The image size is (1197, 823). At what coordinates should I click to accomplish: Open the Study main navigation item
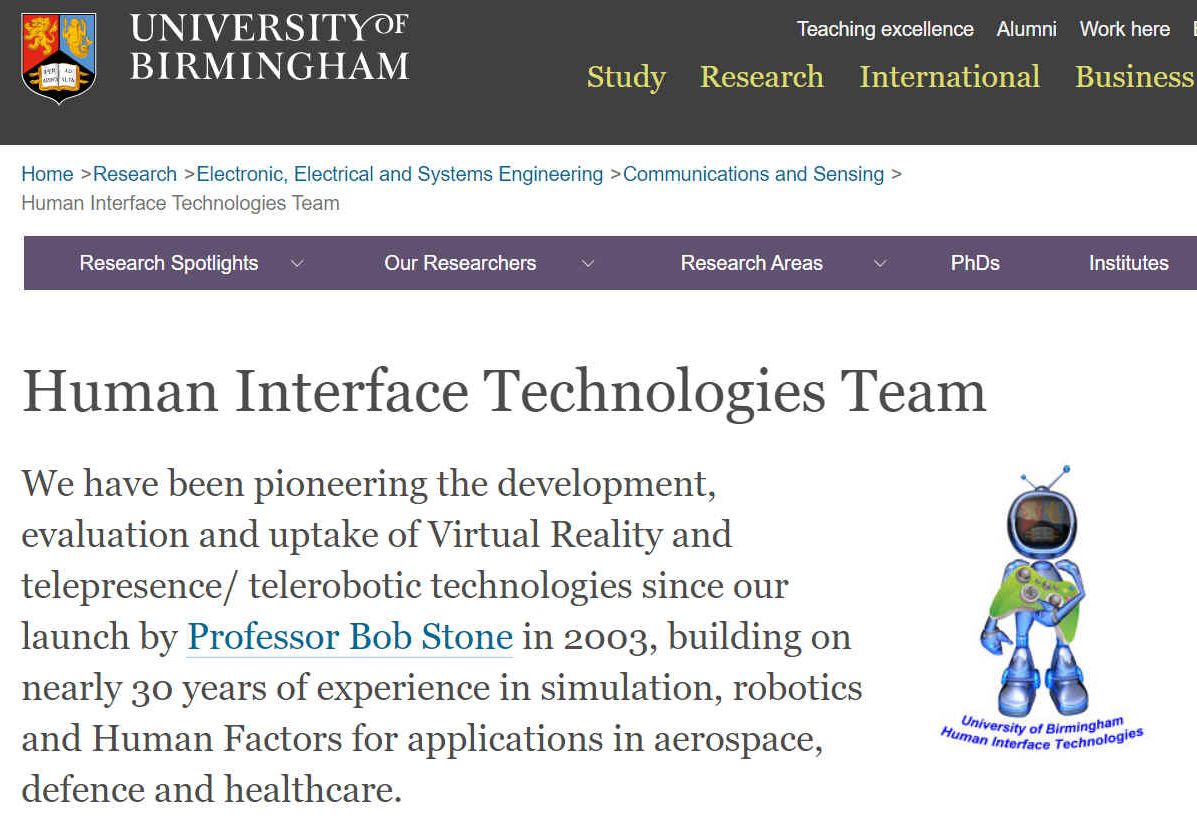pyautogui.click(x=626, y=77)
